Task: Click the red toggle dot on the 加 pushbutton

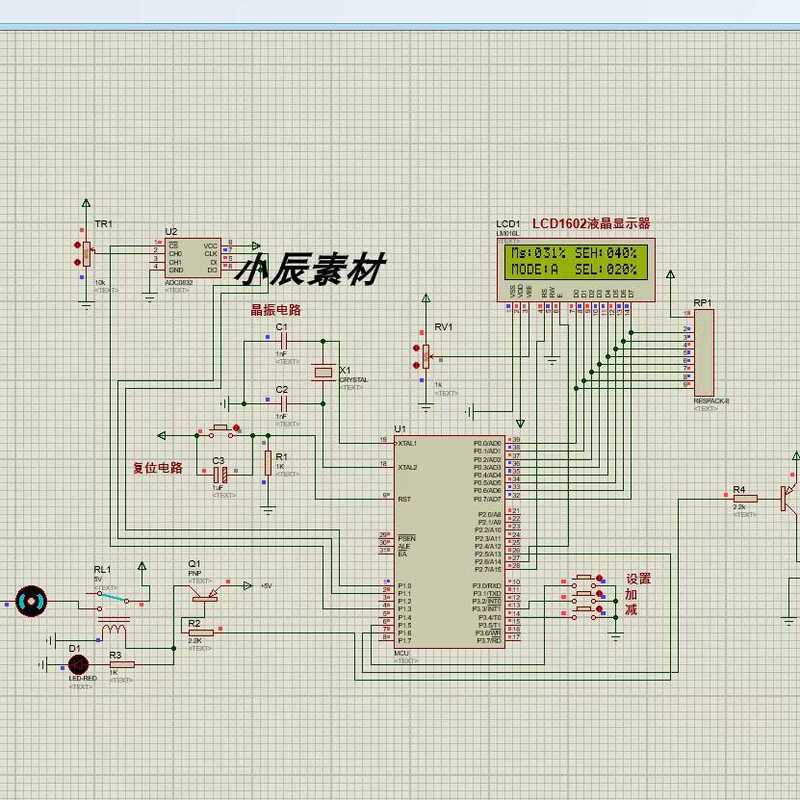Action: click(599, 594)
